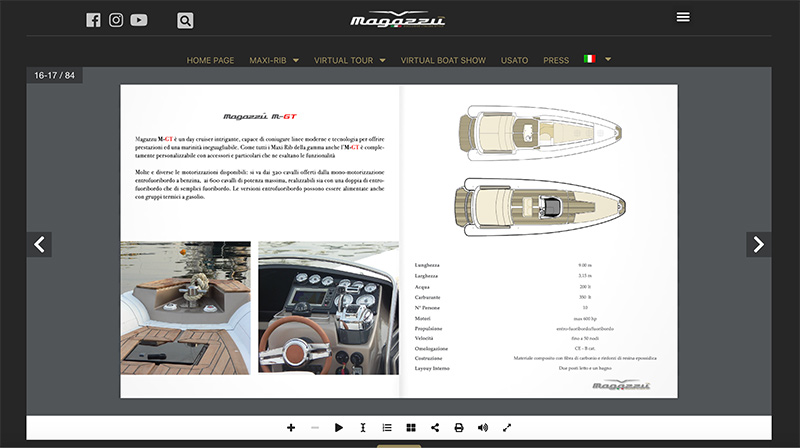The height and width of the screenshot is (448, 800).
Task: Click the Motori spec label
Action: tap(422, 318)
